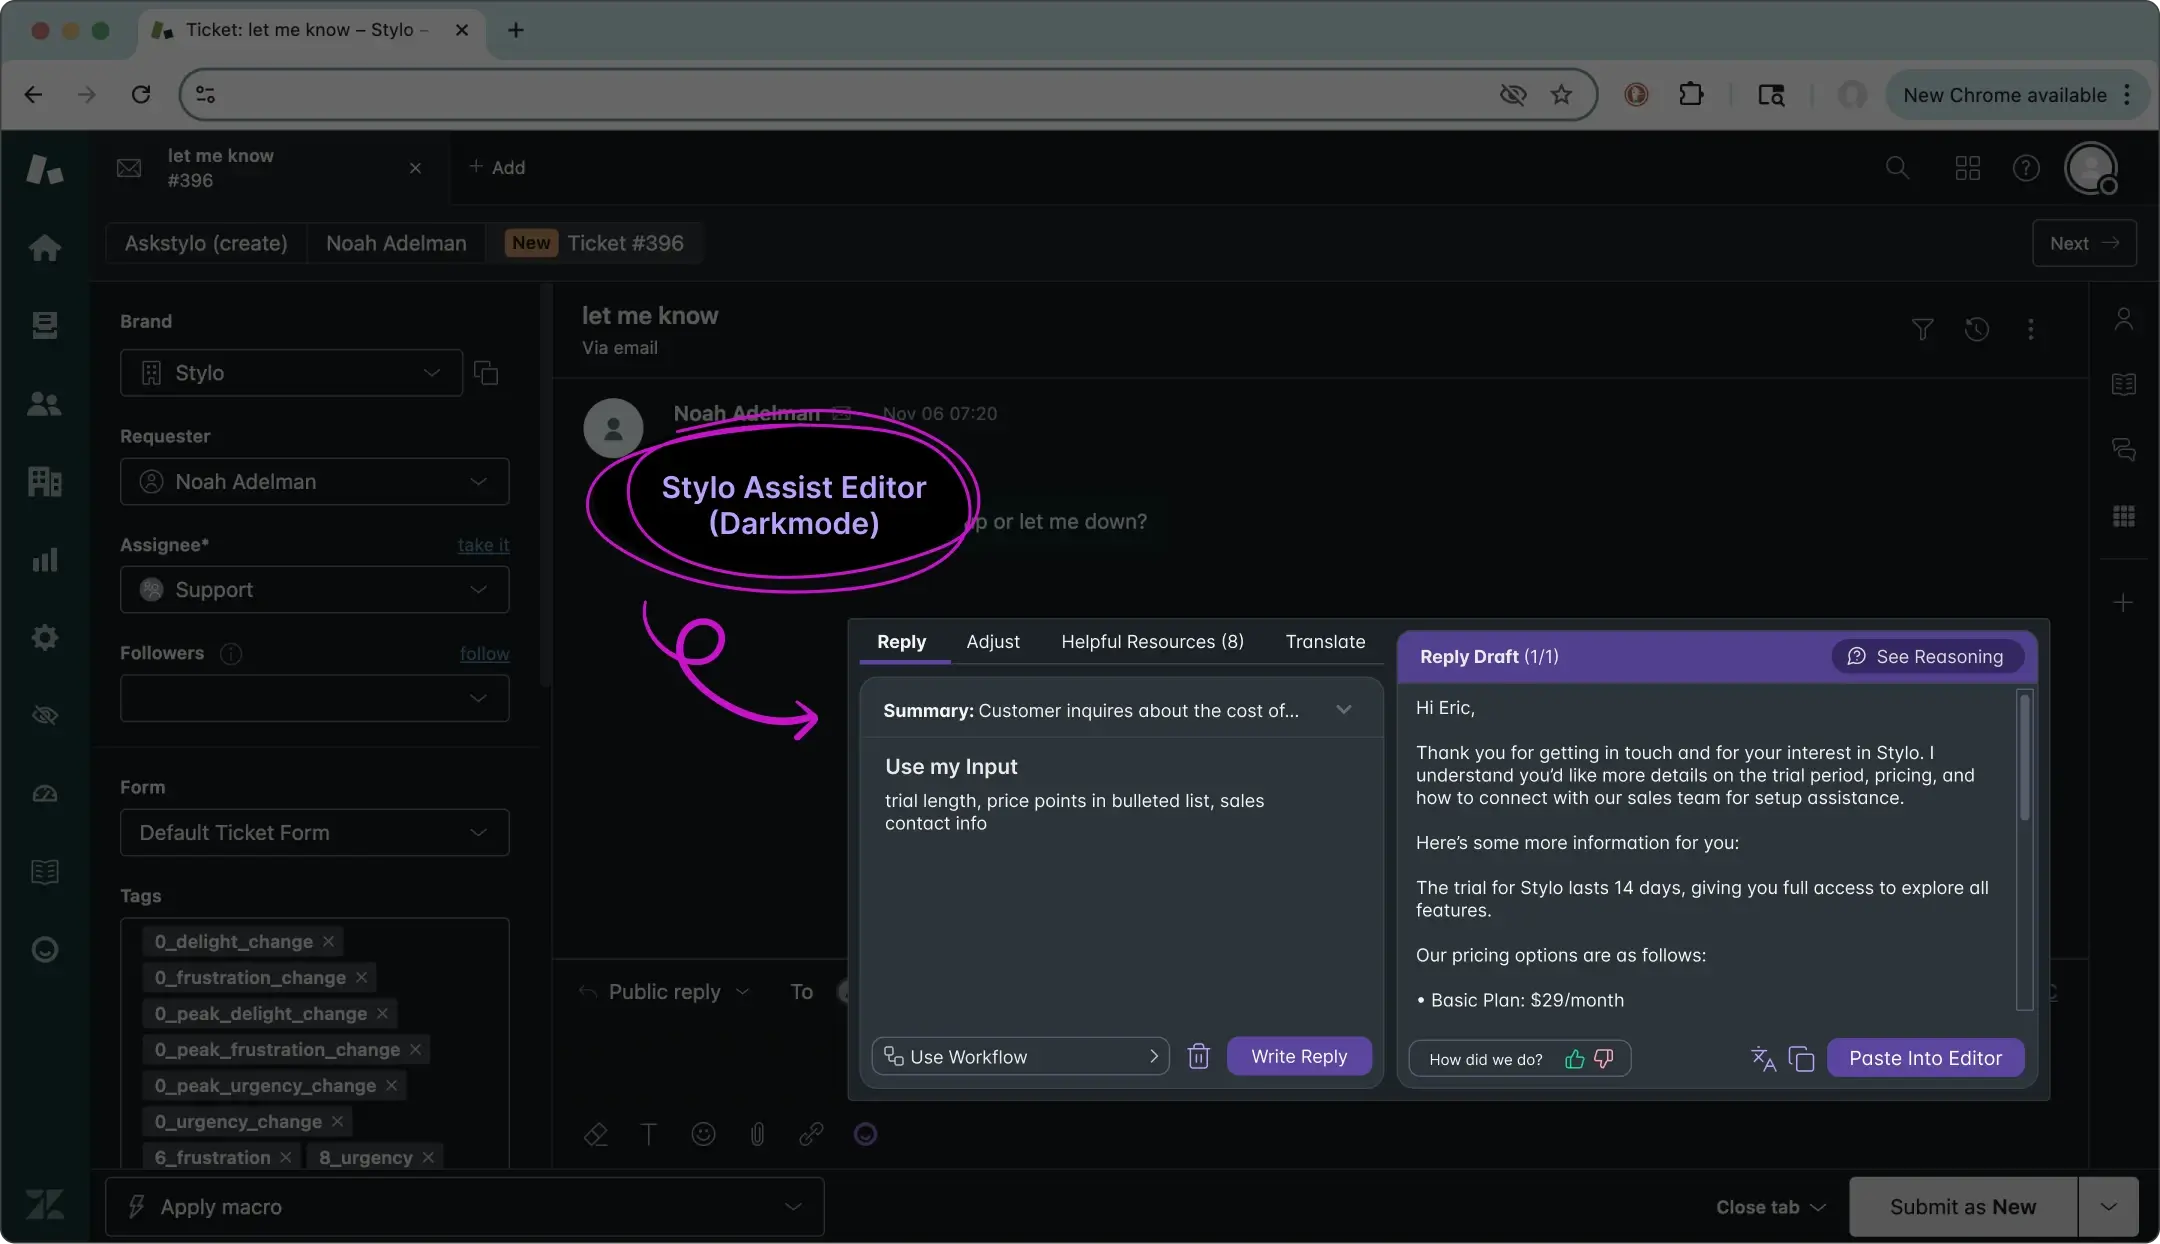Click the See Reasoning button
This screenshot has width=2160, height=1244.
click(1926, 657)
